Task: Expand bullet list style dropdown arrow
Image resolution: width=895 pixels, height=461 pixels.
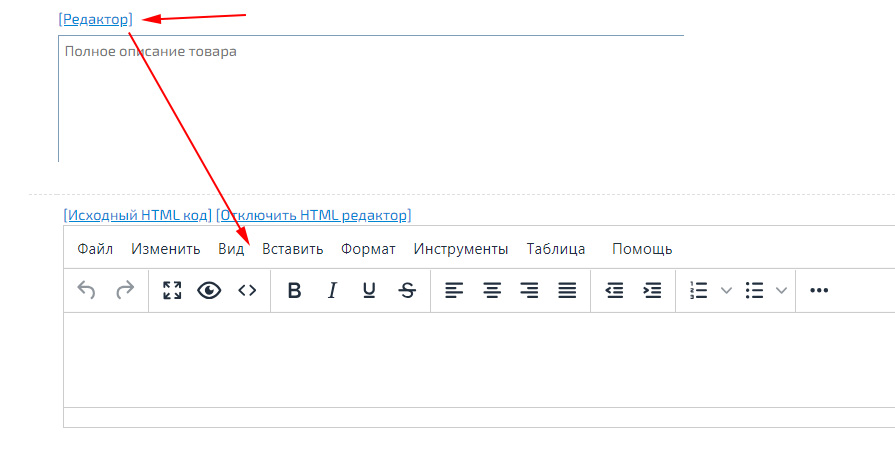Action: [x=781, y=290]
